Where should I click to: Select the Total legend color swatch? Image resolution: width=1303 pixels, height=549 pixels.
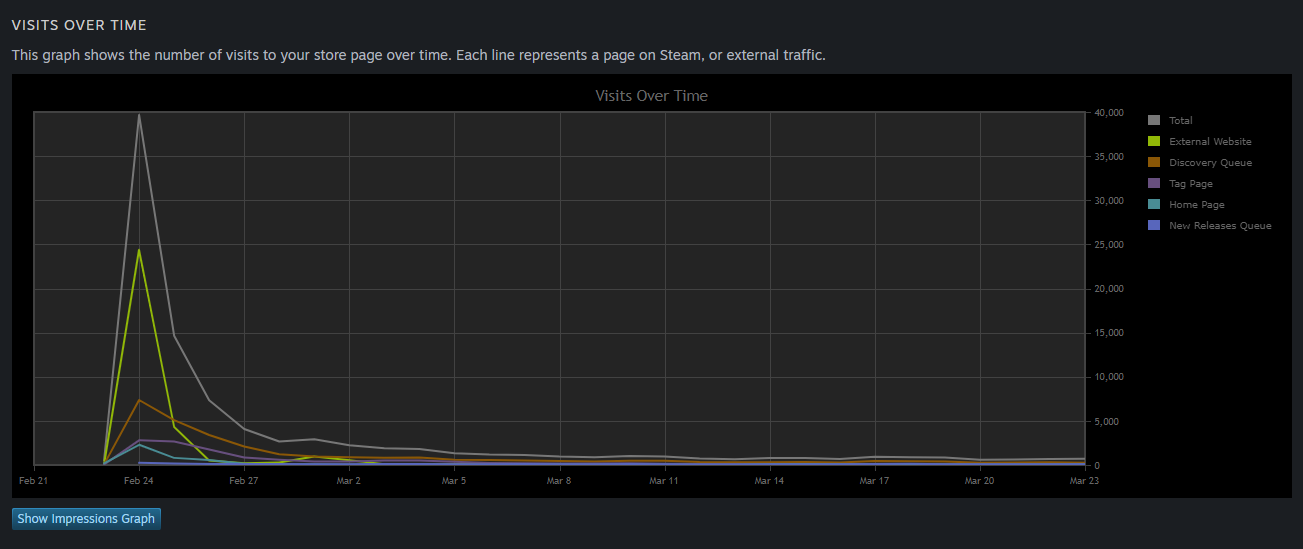pyautogui.click(x=1154, y=120)
